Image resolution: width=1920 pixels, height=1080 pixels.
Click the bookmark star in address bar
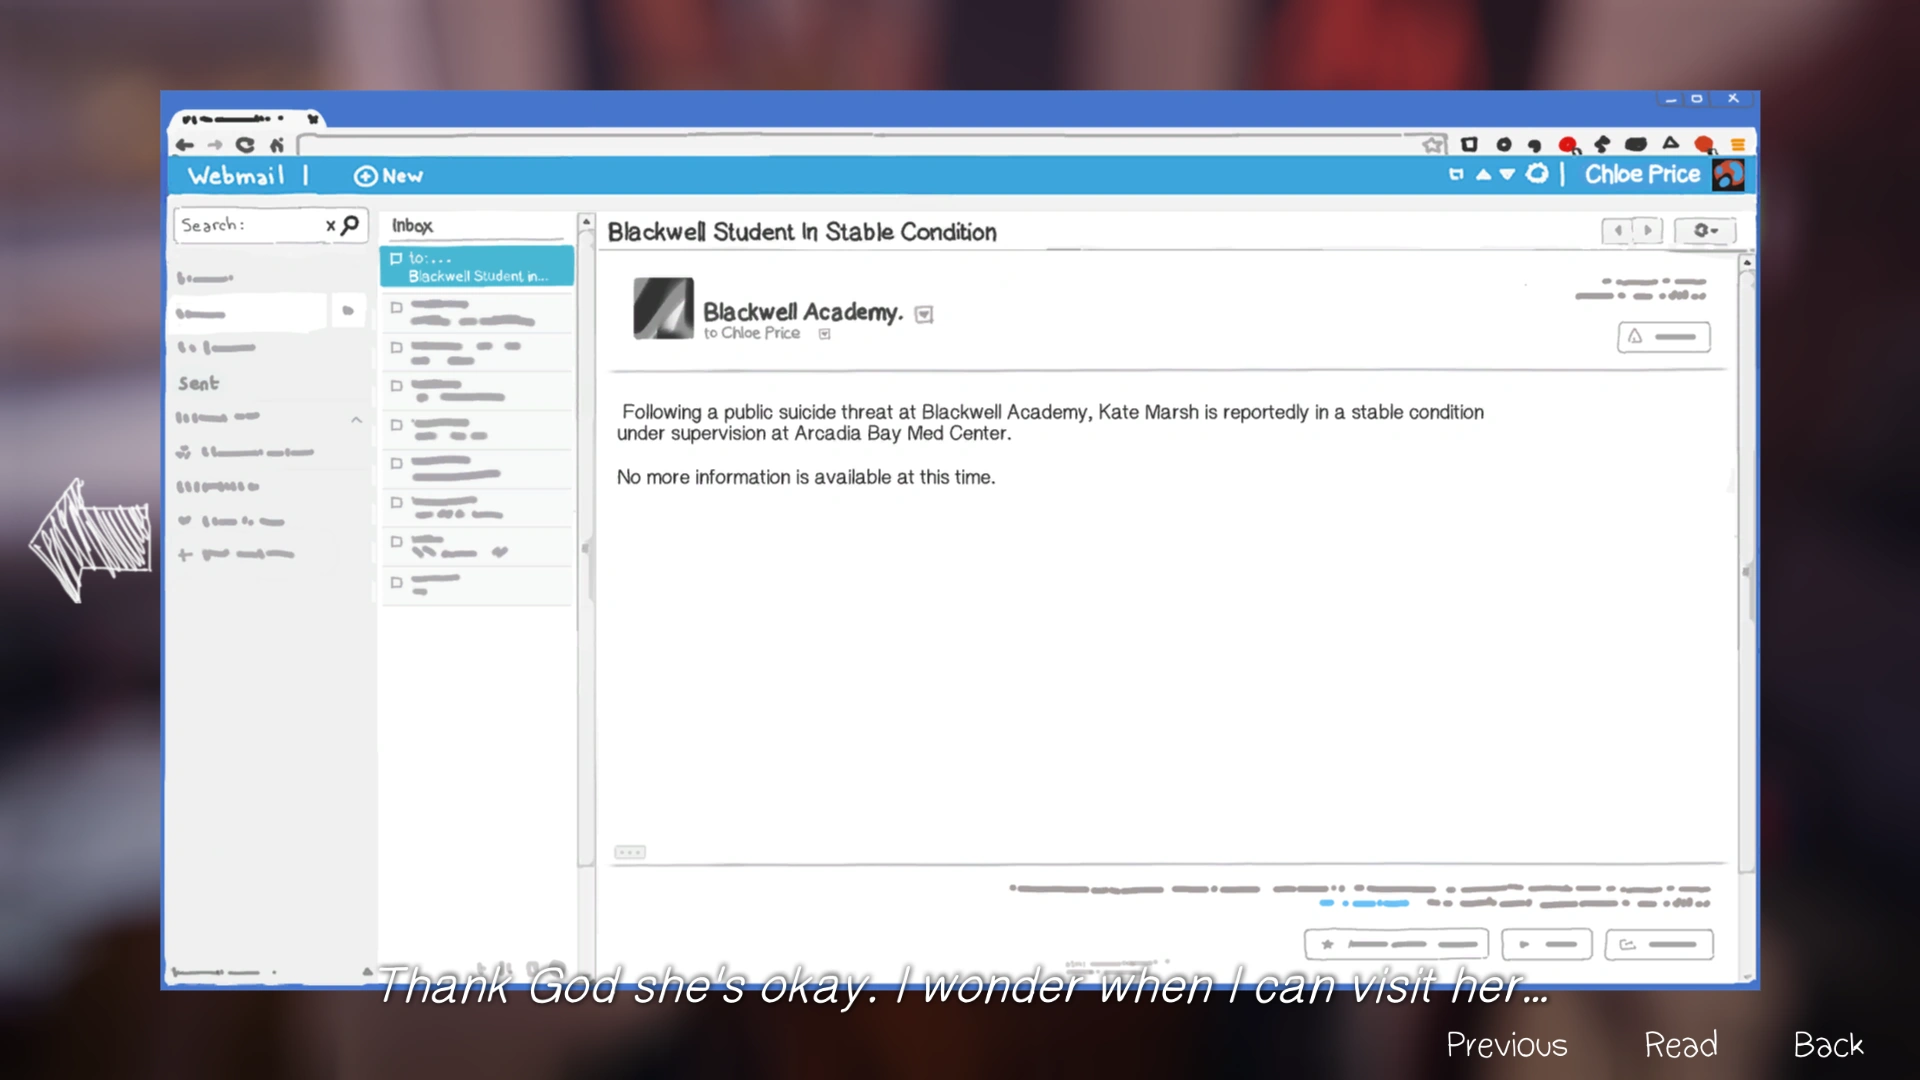[x=1433, y=145]
